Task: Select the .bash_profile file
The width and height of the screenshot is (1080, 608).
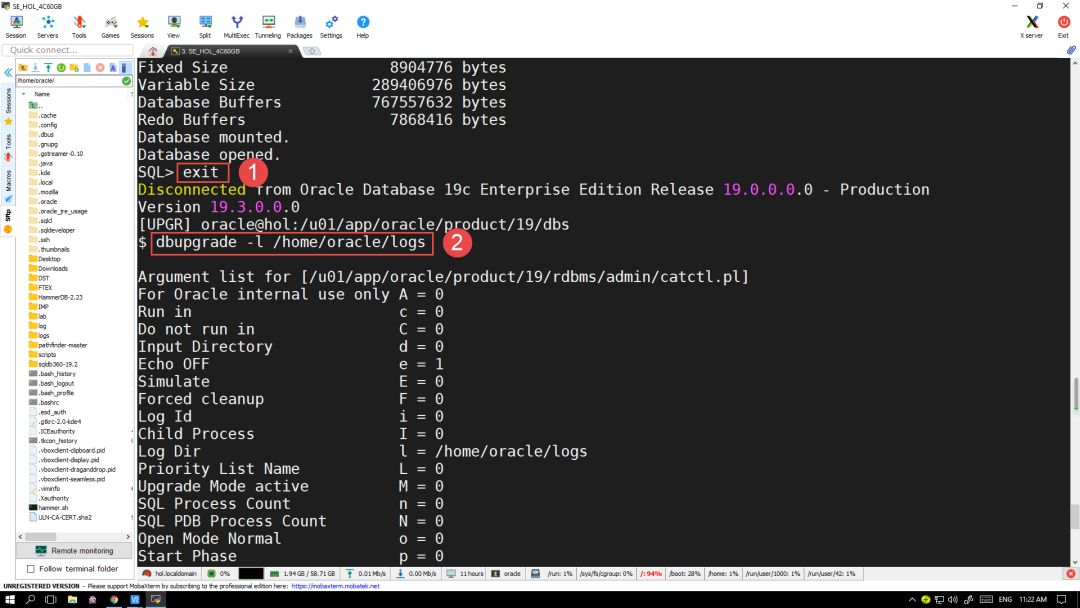Action: click(x=52, y=393)
